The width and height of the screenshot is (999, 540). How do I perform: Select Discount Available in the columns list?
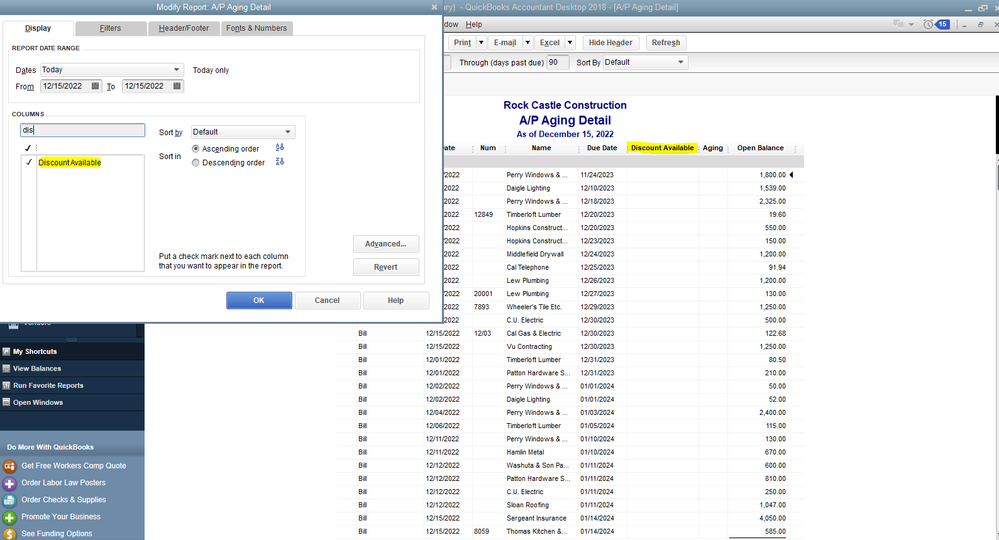click(x=69, y=162)
